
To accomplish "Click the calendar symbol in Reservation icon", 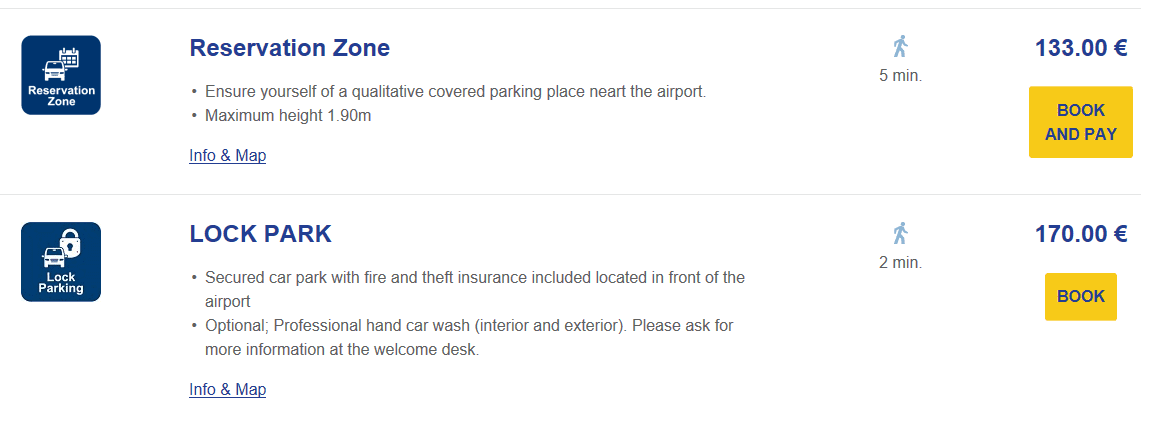I will (x=69, y=57).
